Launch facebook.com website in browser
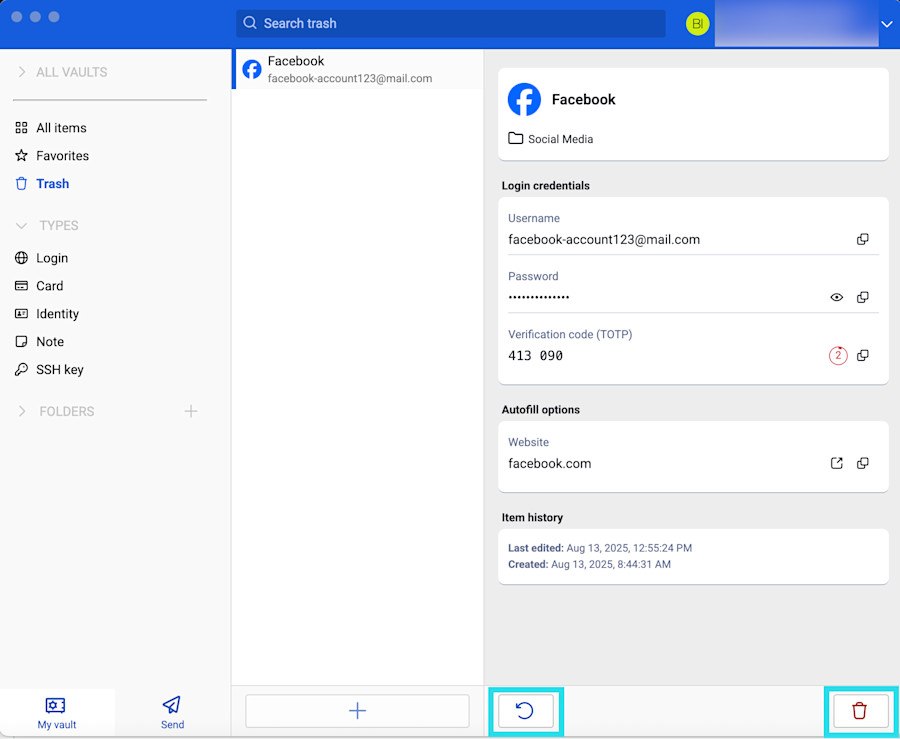900x739 pixels. point(837,464)
